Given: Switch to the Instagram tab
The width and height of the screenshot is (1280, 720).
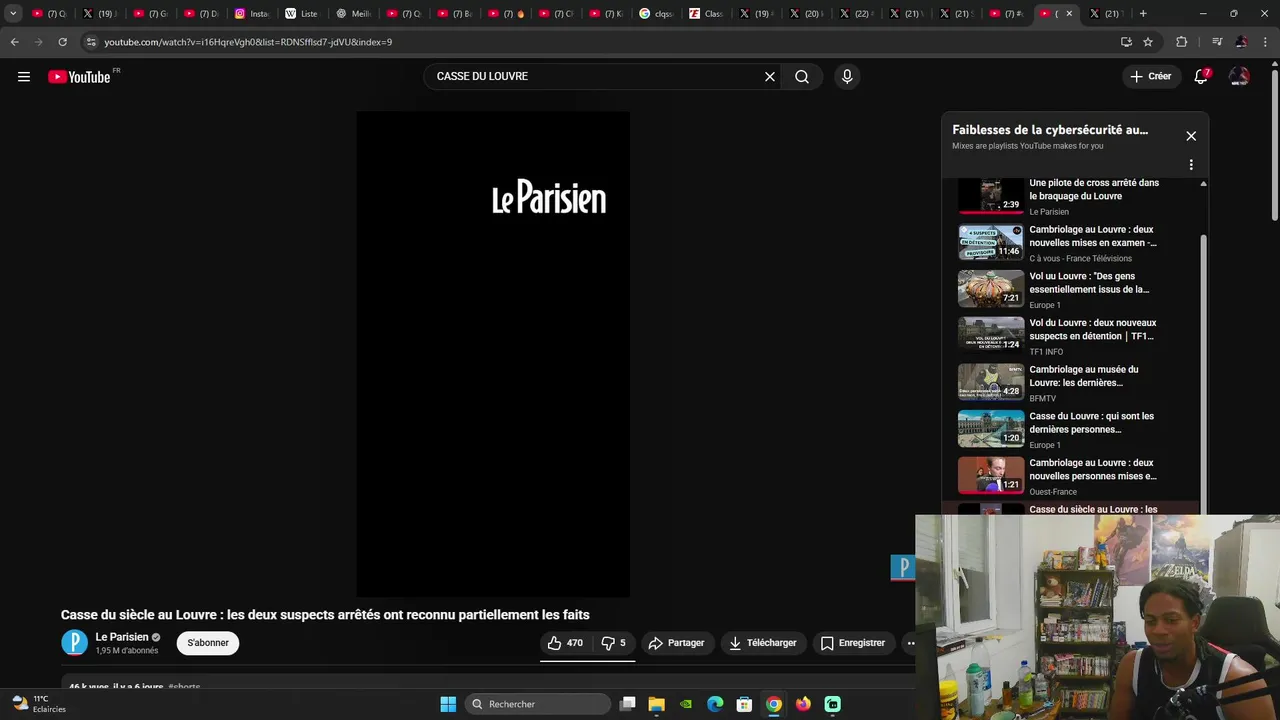Looking at the screenshot, I should pos(252,14).
